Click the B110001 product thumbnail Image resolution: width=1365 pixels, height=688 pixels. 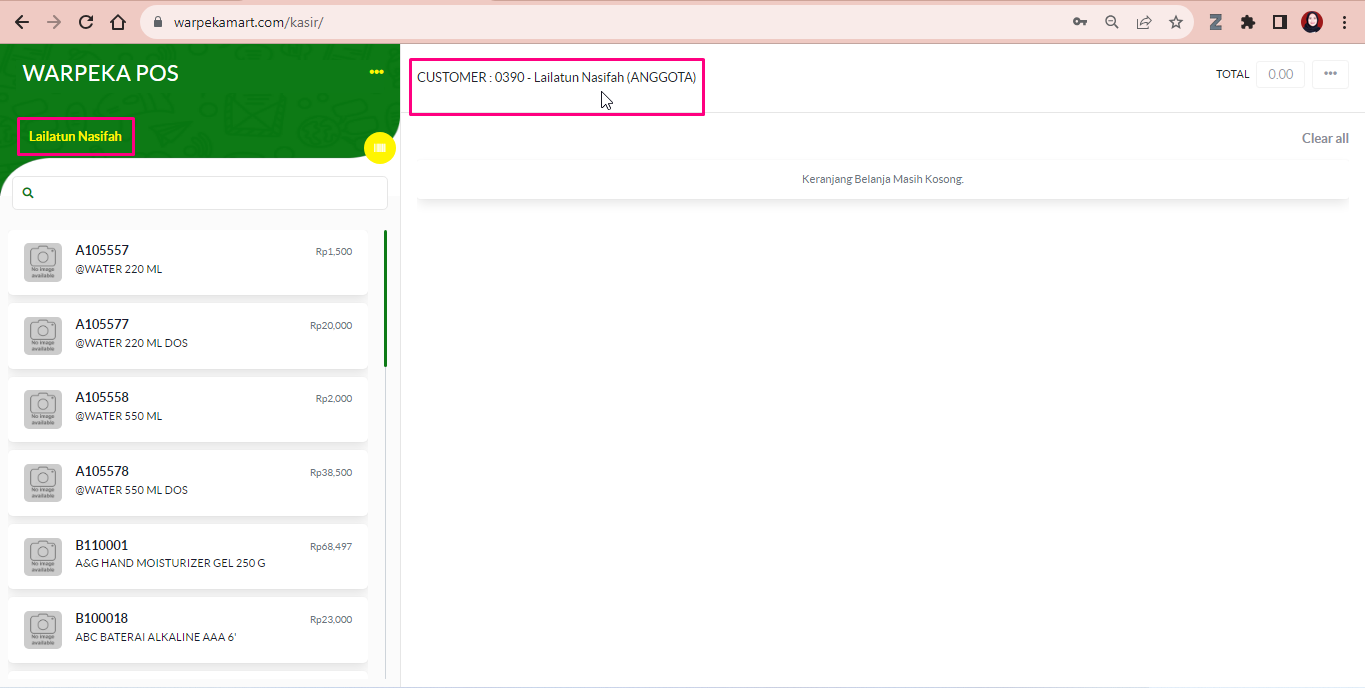pos(43,557)
